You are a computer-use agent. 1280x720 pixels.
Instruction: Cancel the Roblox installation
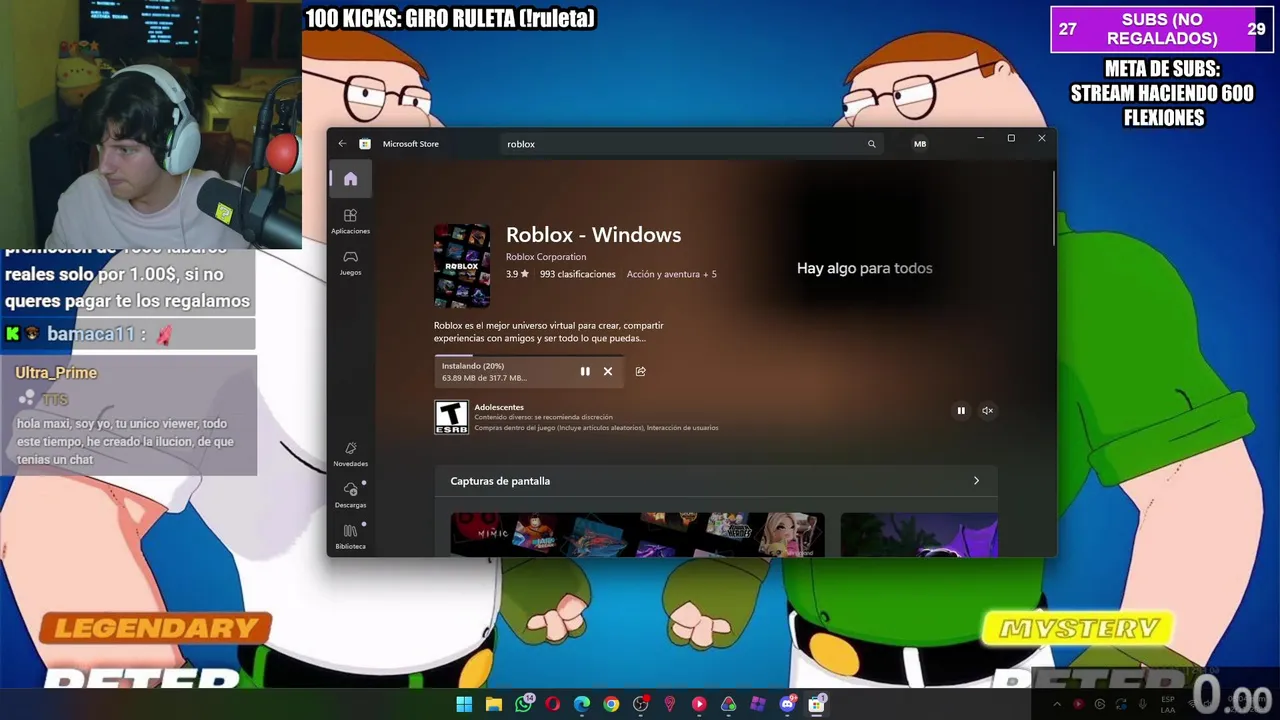pos(607,371)
